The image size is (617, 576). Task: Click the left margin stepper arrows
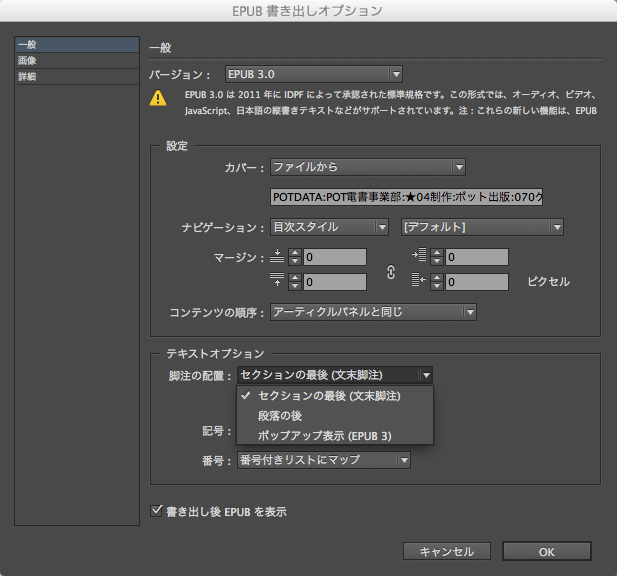pos(437,257)
